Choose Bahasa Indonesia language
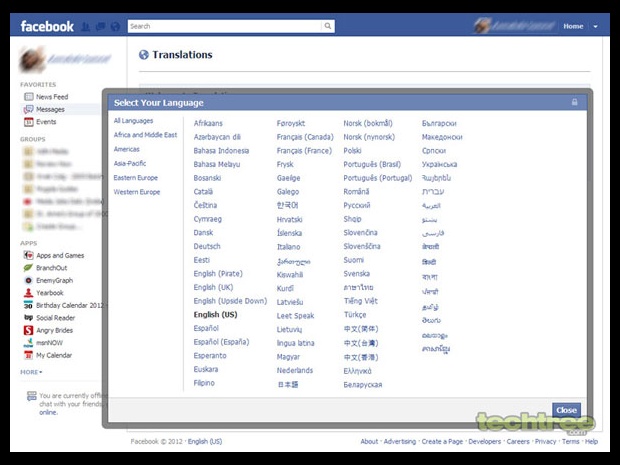 (221, 151)
